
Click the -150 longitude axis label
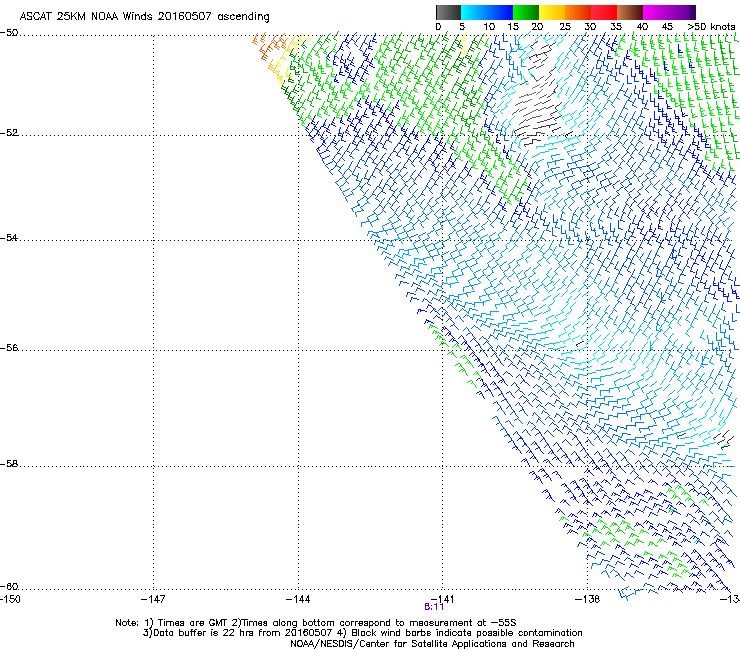[x=10, y=599]
